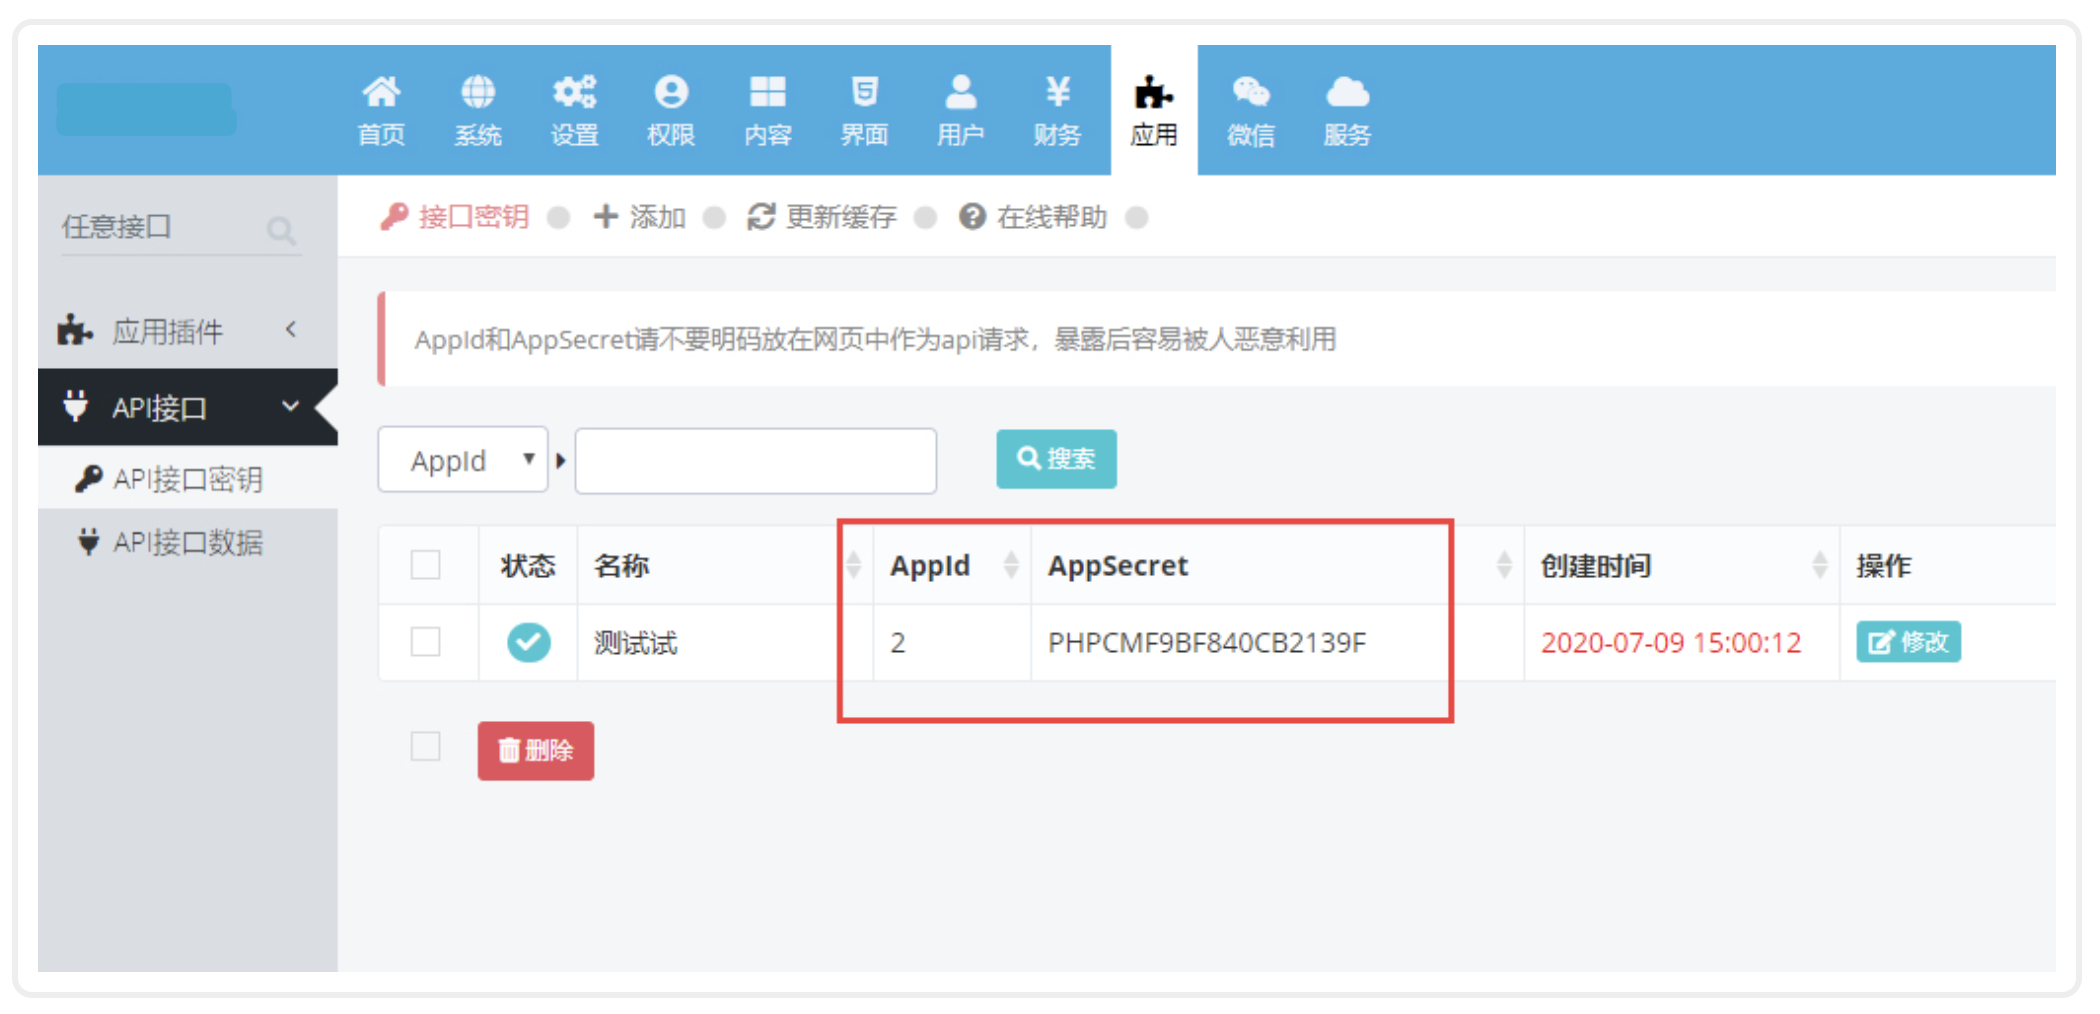Open the 内容 content grid menu
Screen dimensions: 2100x1014
(x=768, y=111)
